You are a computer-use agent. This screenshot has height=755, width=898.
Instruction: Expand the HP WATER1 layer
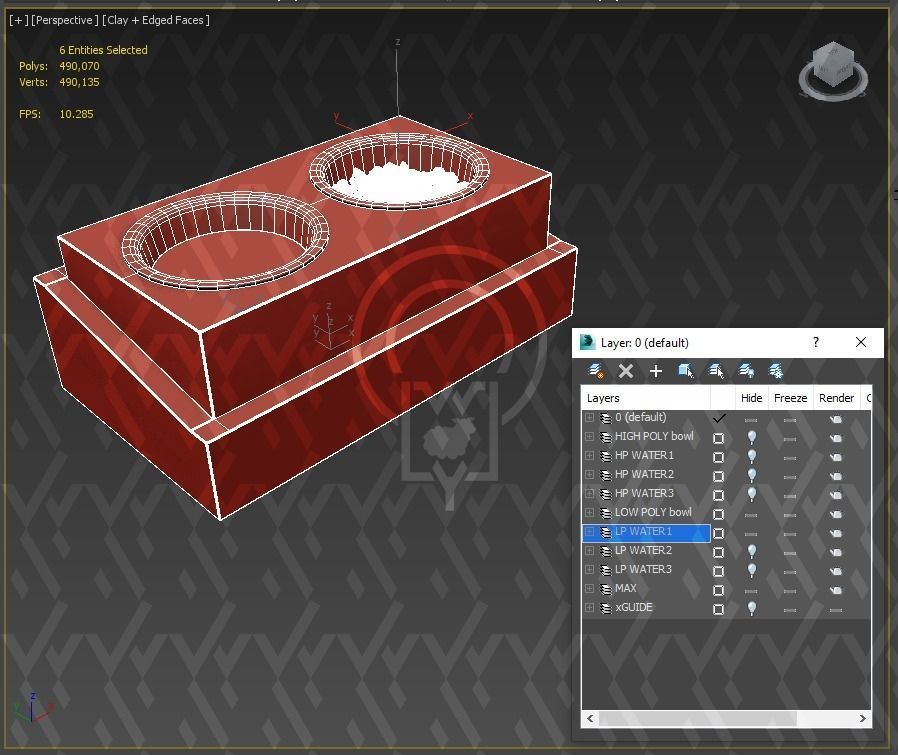tap(589, 456)
